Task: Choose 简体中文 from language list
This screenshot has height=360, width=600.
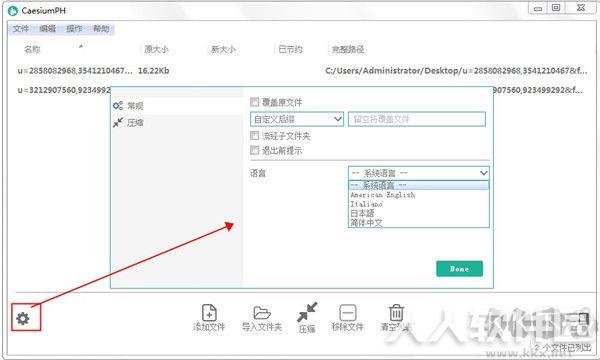Action: pyautogui.click(x=419, y=222)
